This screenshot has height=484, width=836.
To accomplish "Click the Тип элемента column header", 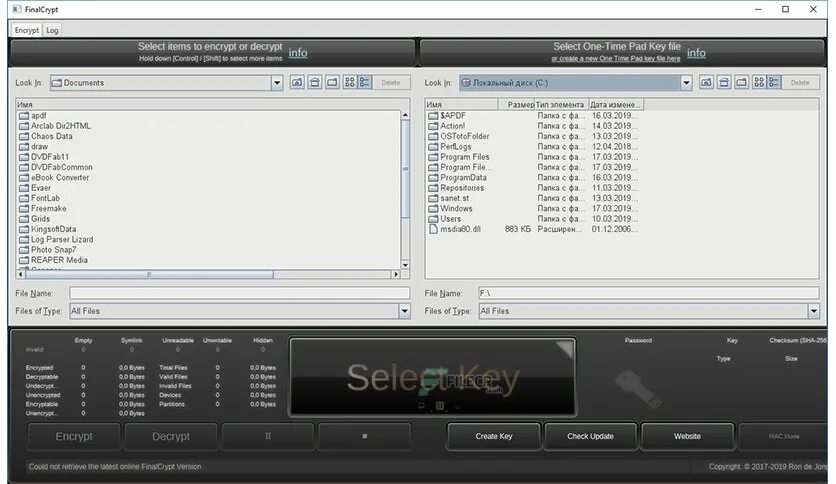I will (x=561, y=104).
